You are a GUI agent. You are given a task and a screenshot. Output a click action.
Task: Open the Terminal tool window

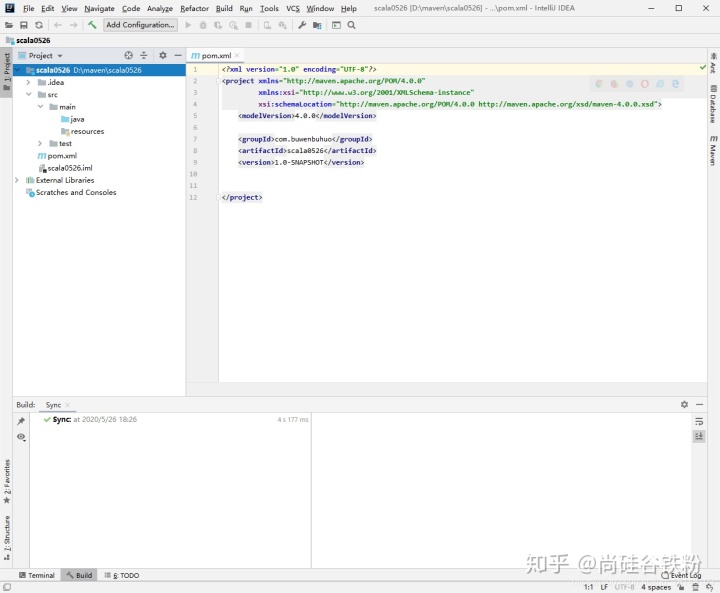click(x=36, y=575)
